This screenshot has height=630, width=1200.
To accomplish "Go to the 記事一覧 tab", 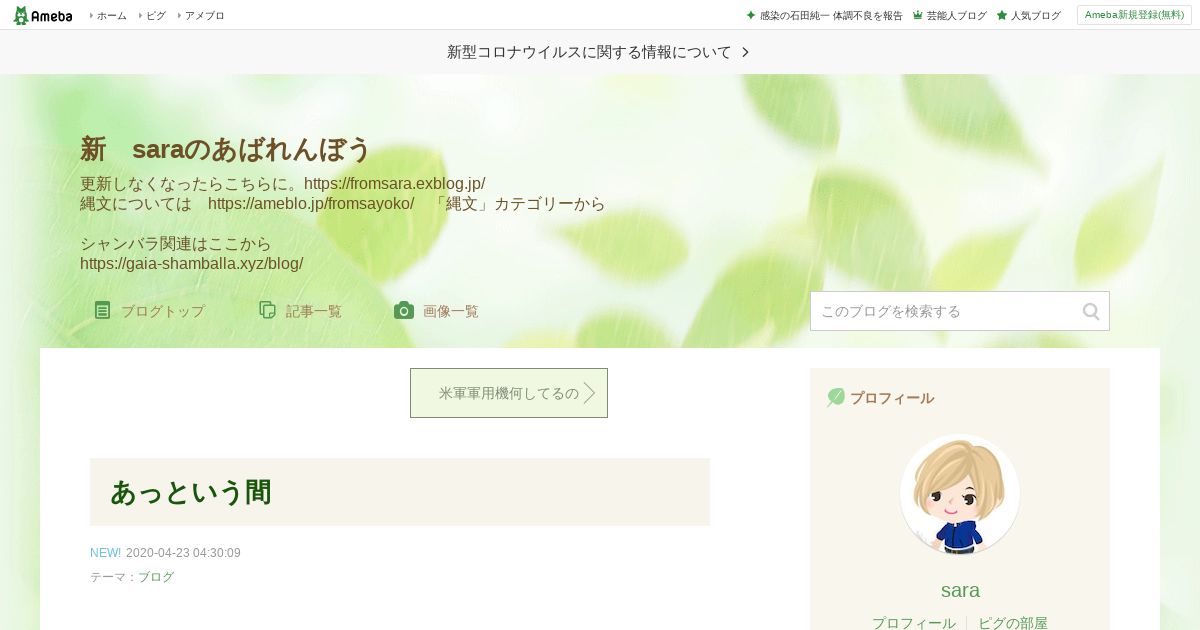I will click(313, 311).
